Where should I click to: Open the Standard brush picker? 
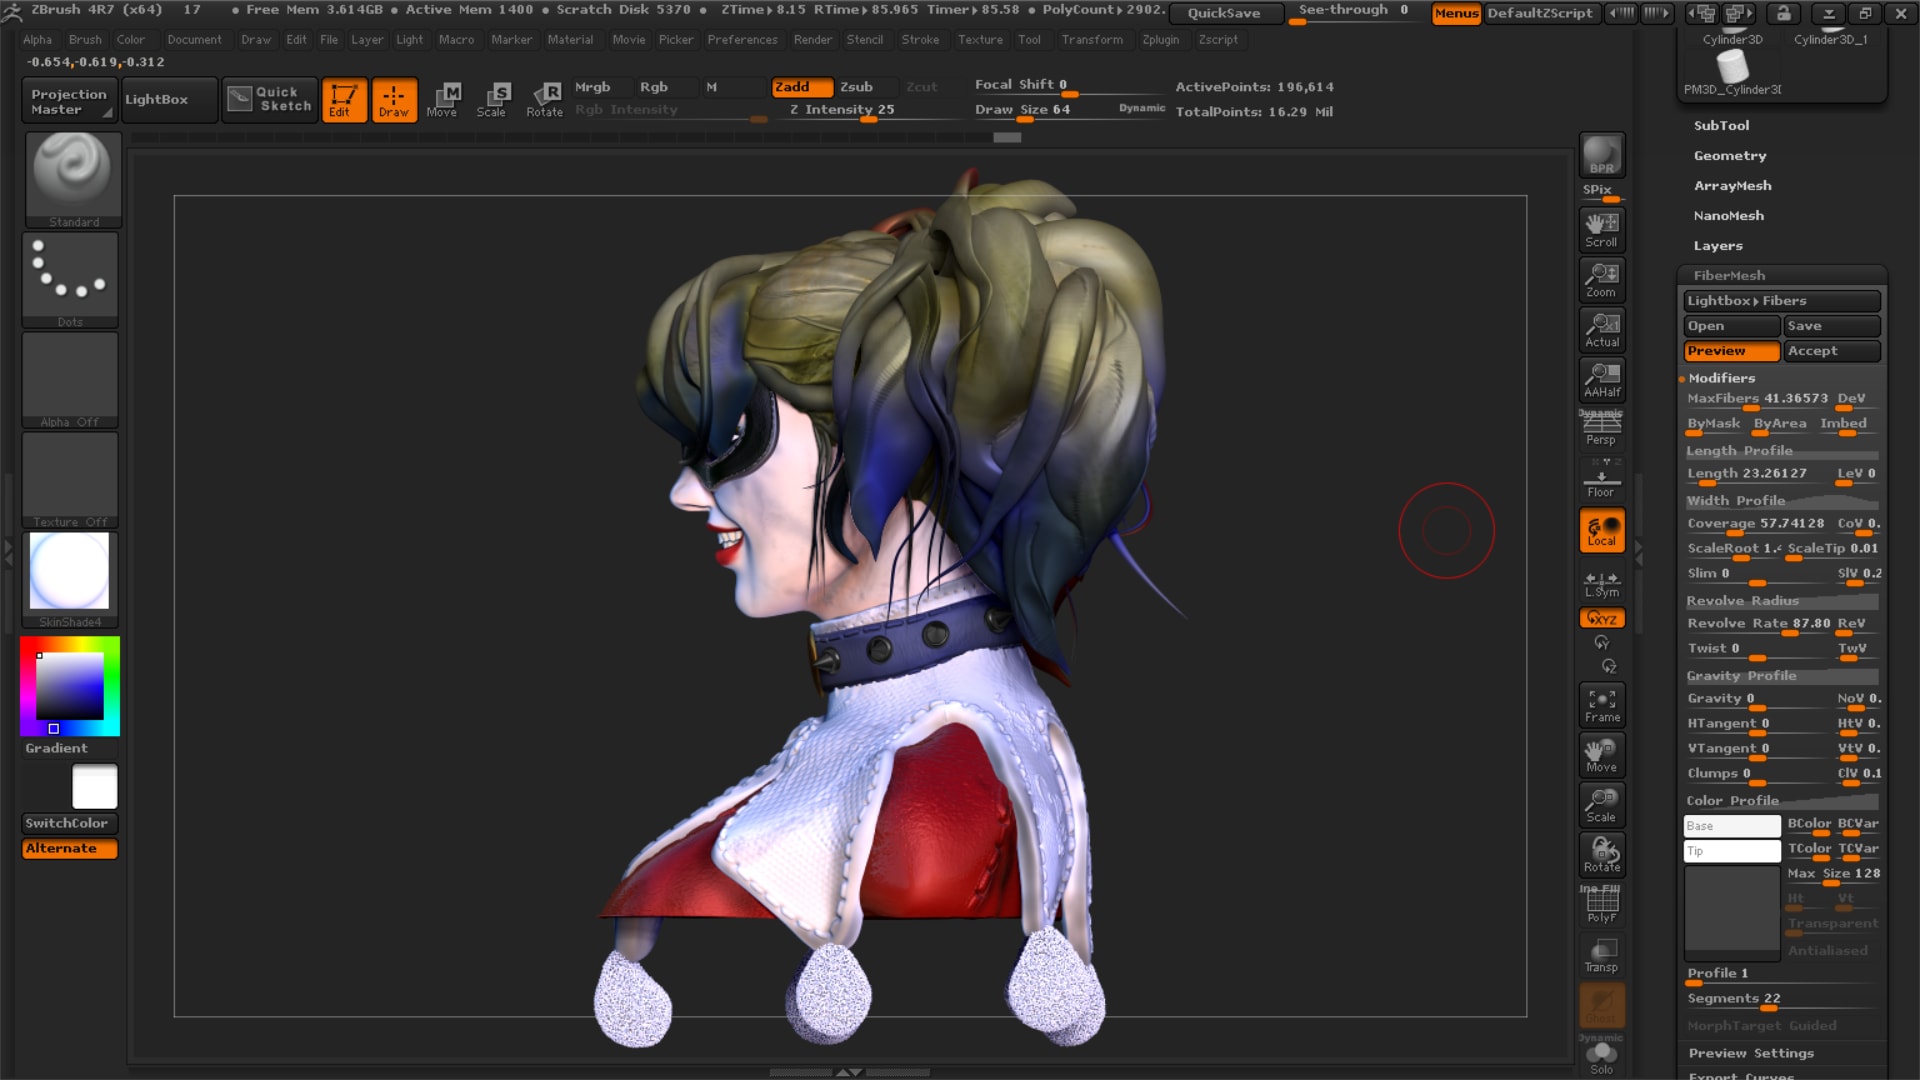tap(72, 180)
